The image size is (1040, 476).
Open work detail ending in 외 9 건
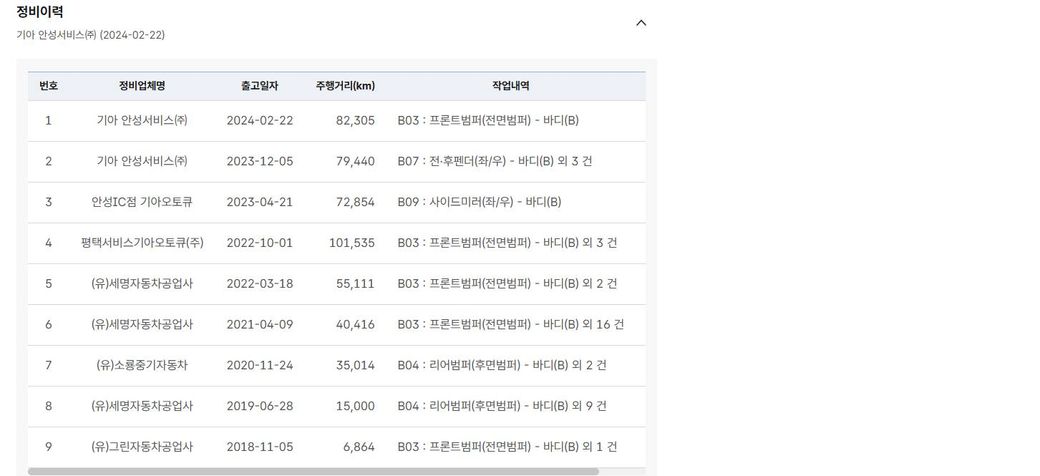[501, 407]
